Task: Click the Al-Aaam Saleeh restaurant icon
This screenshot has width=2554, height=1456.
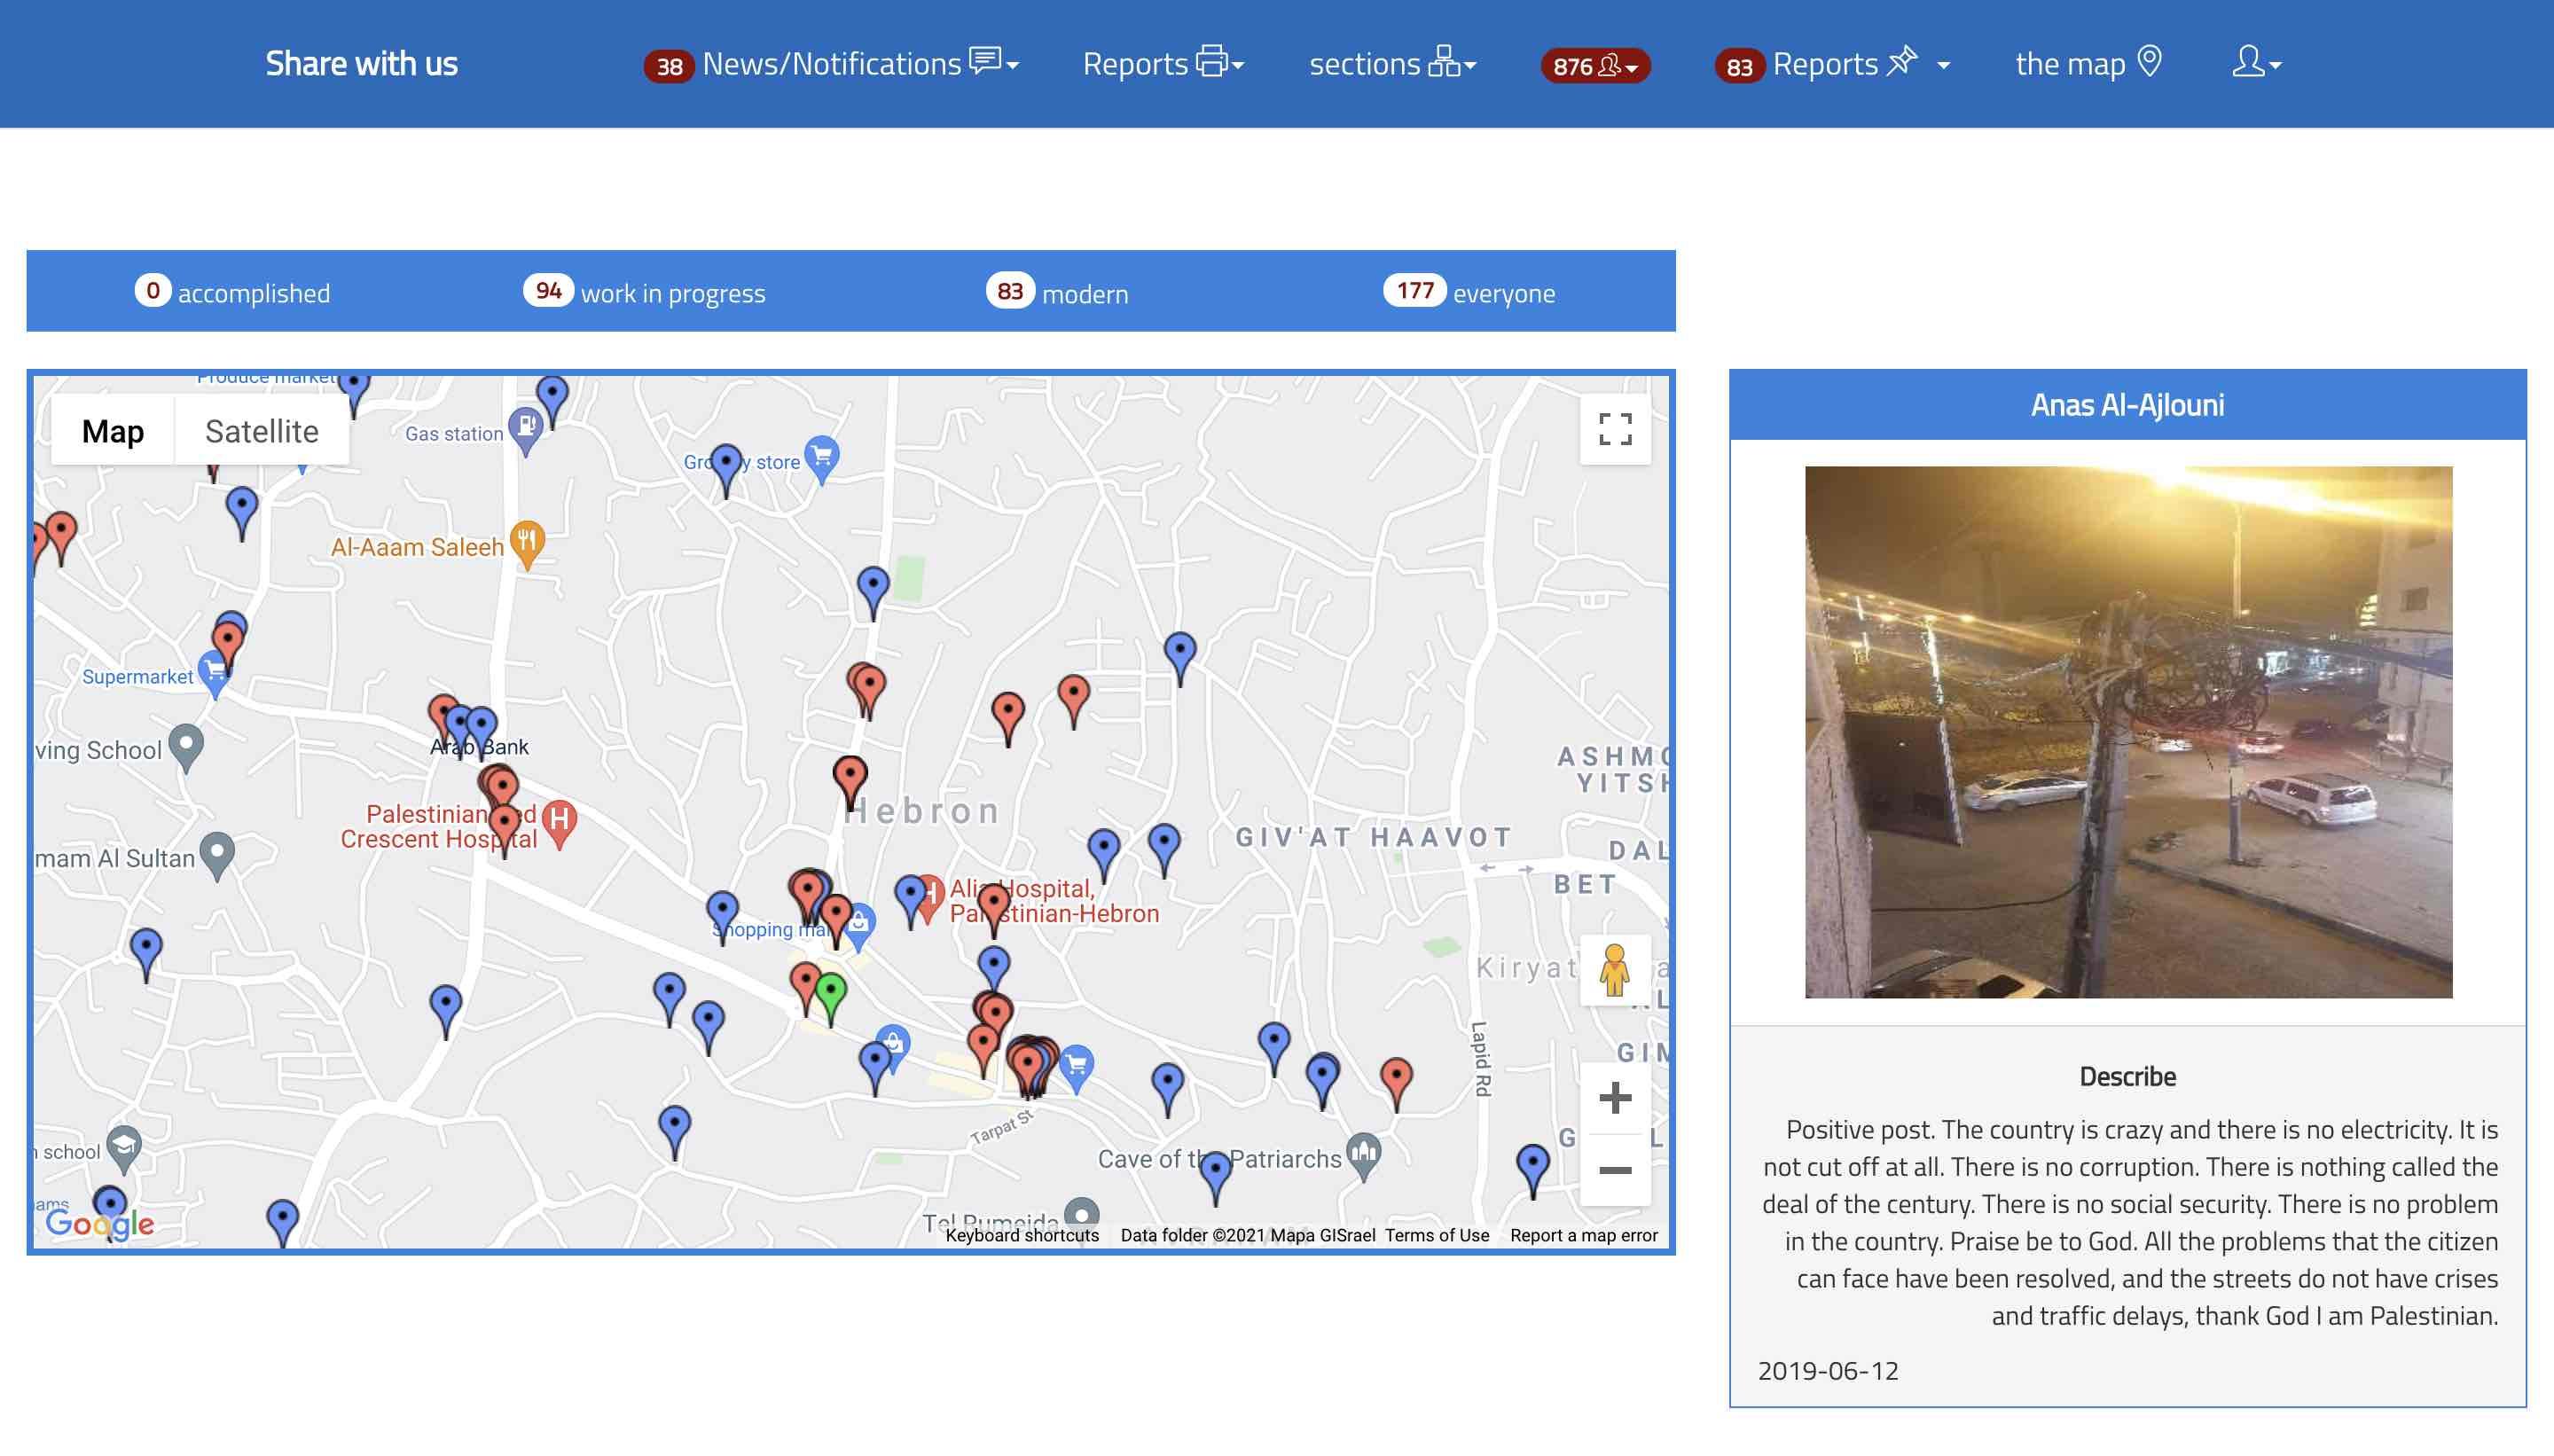Action: 527,540
